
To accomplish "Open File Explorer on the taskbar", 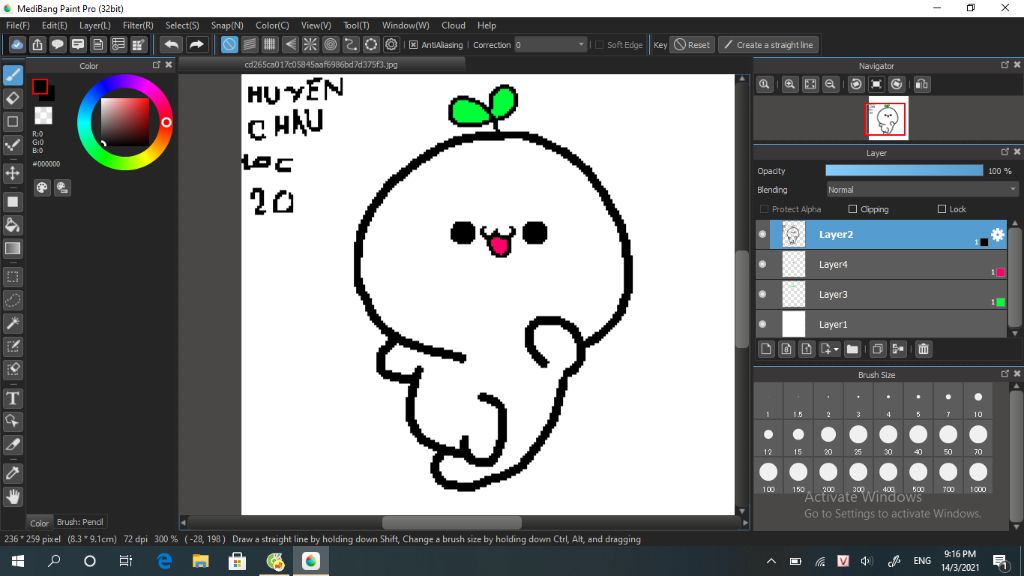I will [x=200, y=561].
